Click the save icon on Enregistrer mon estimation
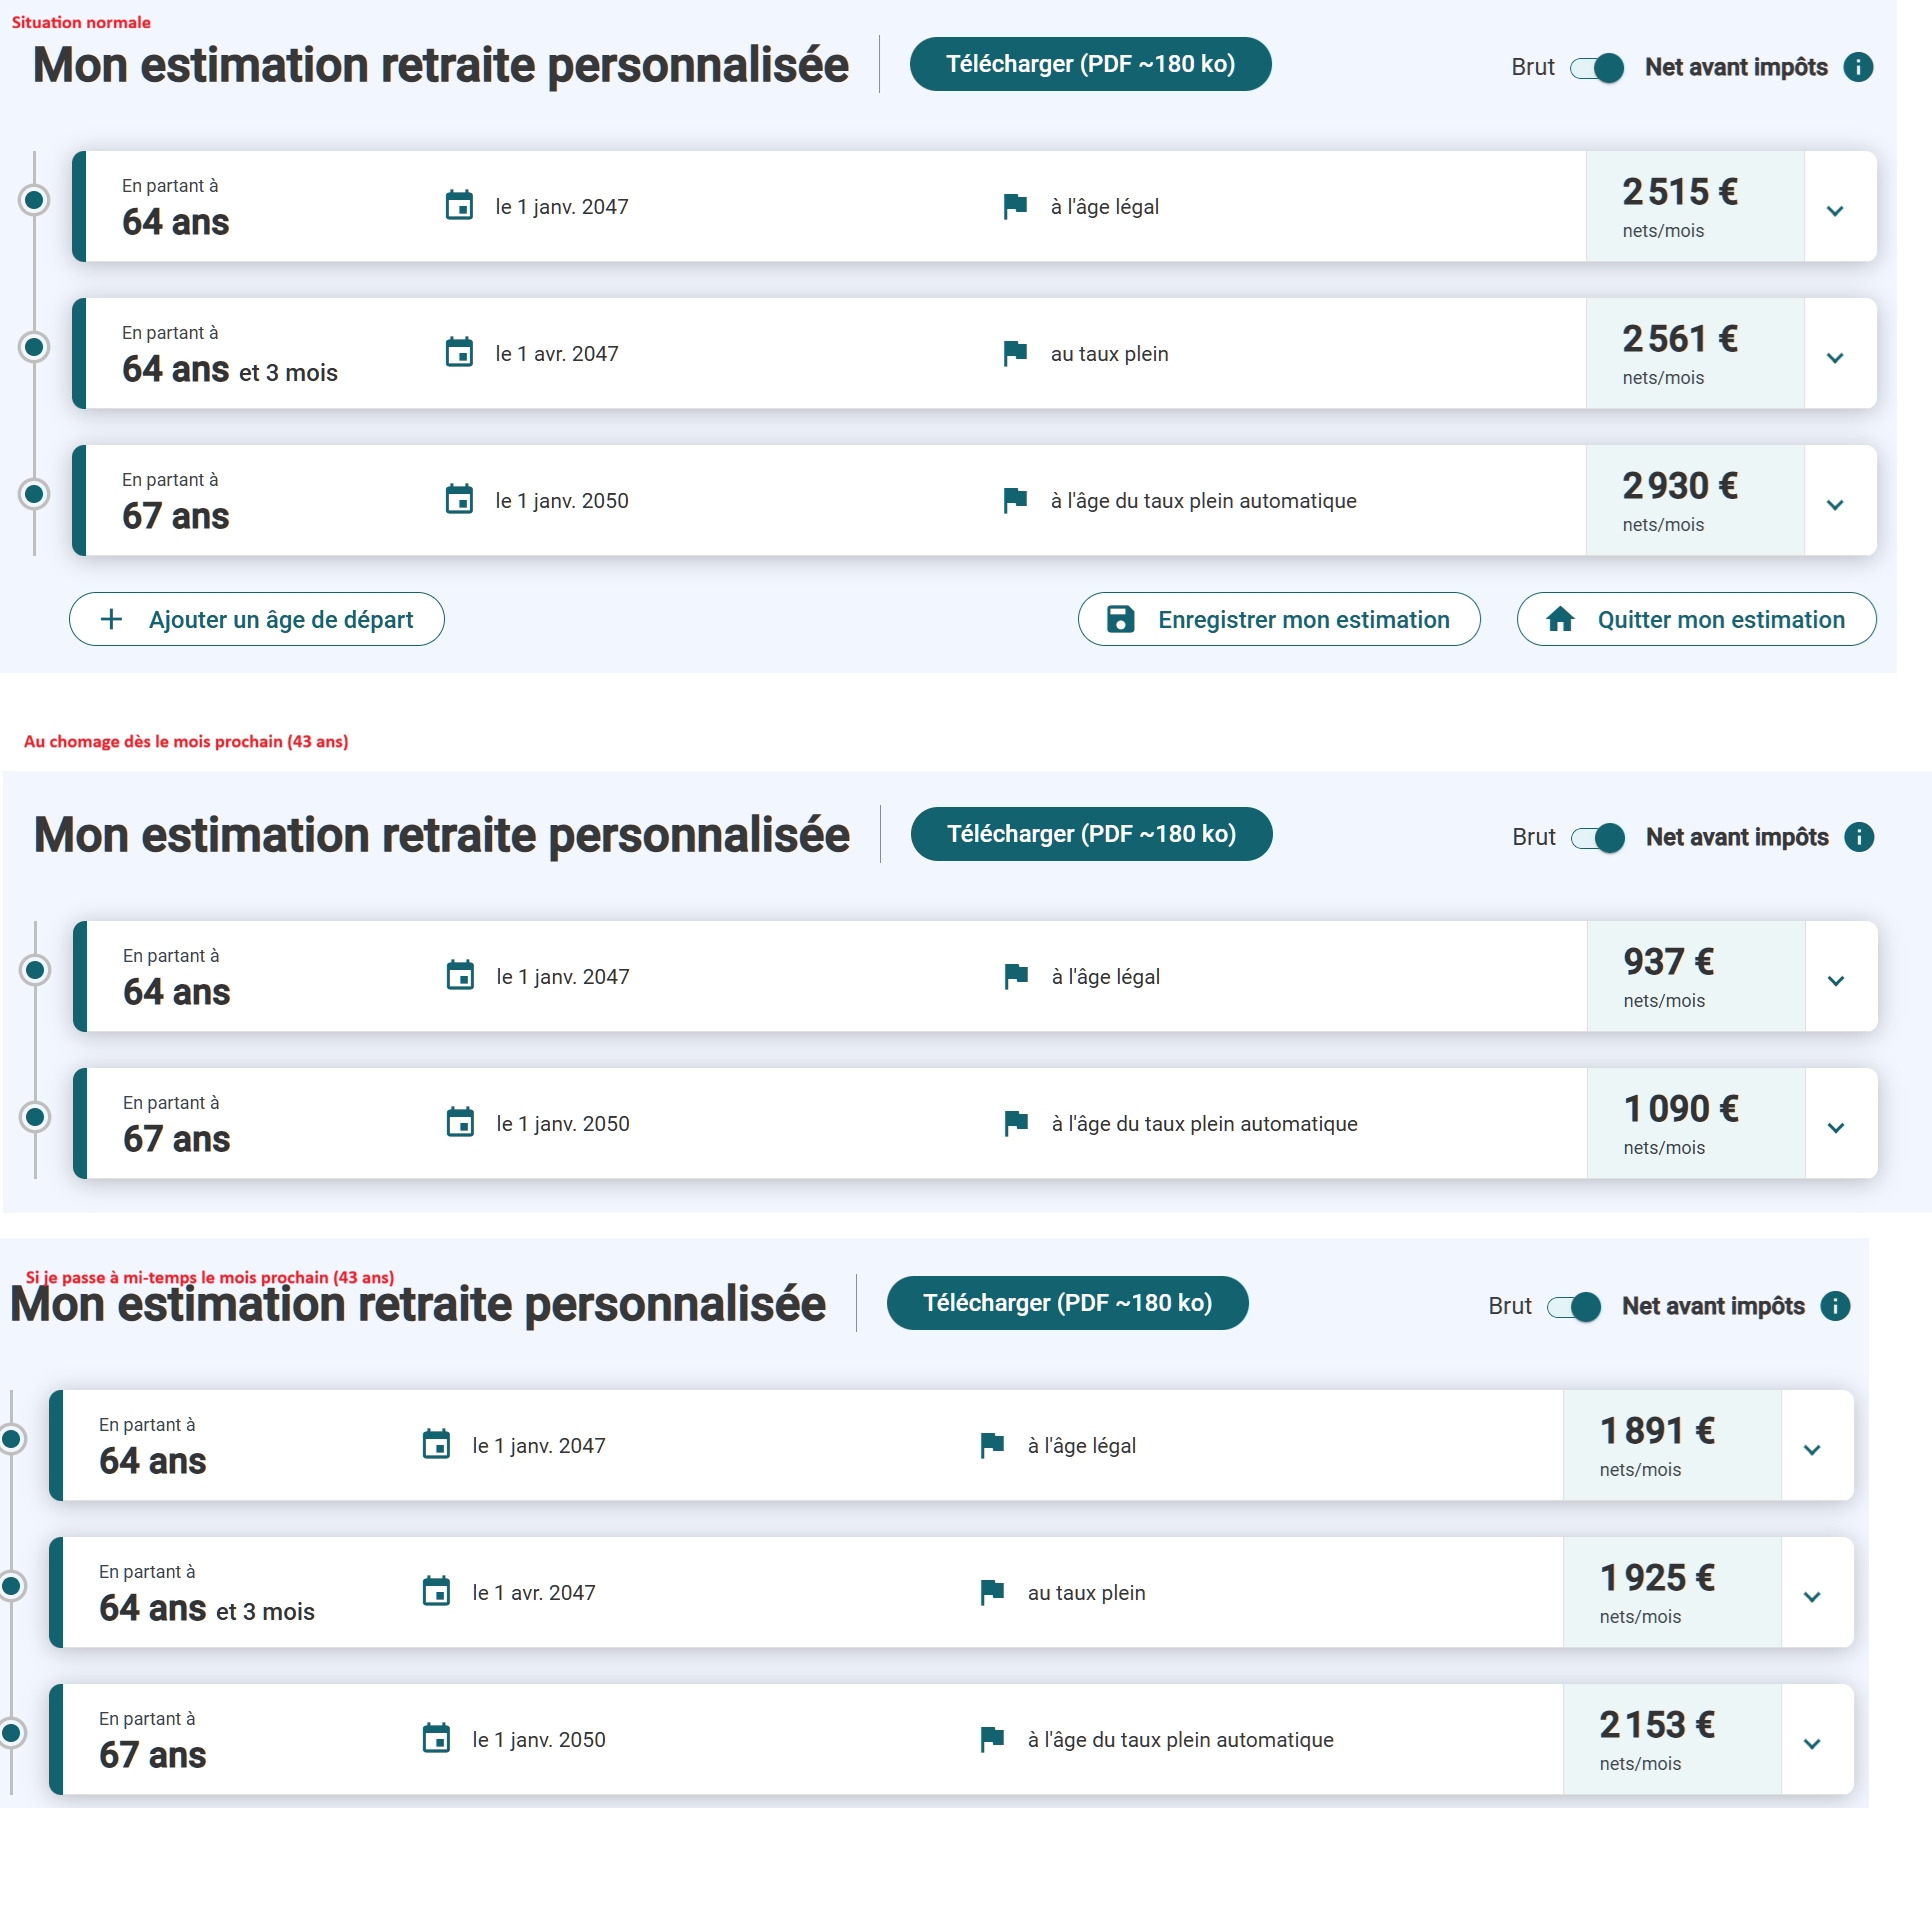1932x1928 pixels. pyautogui.click(x=1120, y=619)
